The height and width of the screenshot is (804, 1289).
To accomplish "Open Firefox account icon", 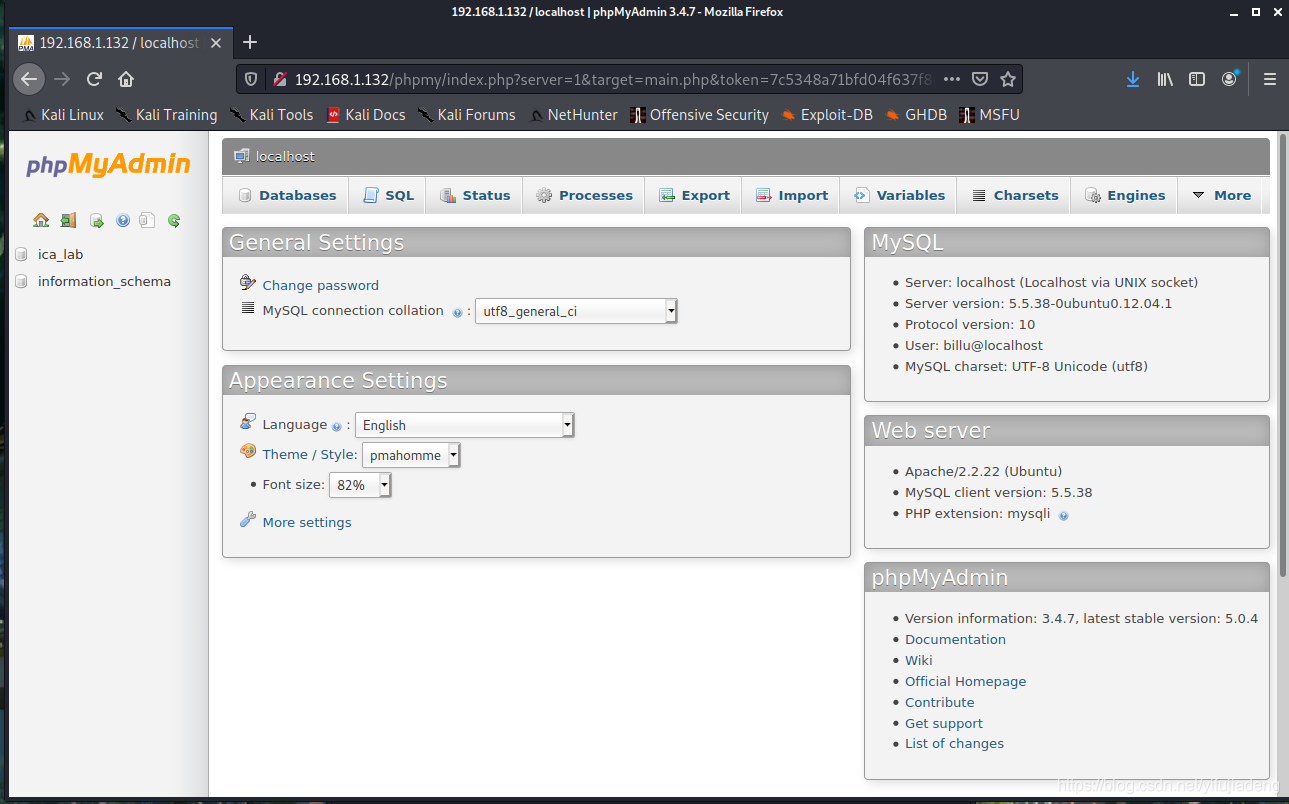I will (x=1230, y=79).
